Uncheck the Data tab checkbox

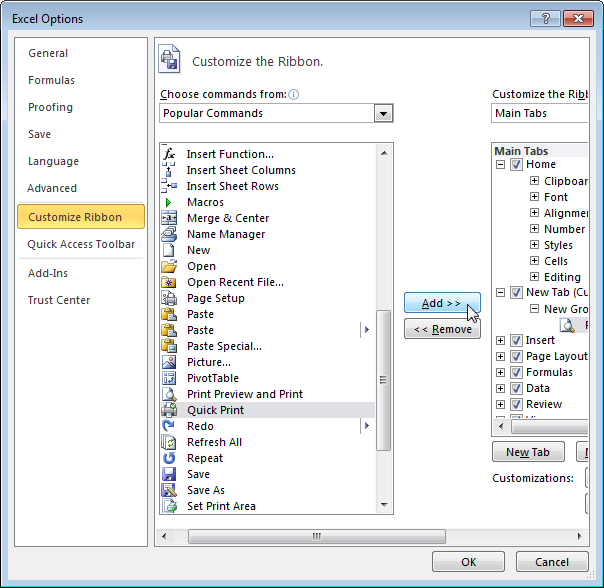pos(516,388)
